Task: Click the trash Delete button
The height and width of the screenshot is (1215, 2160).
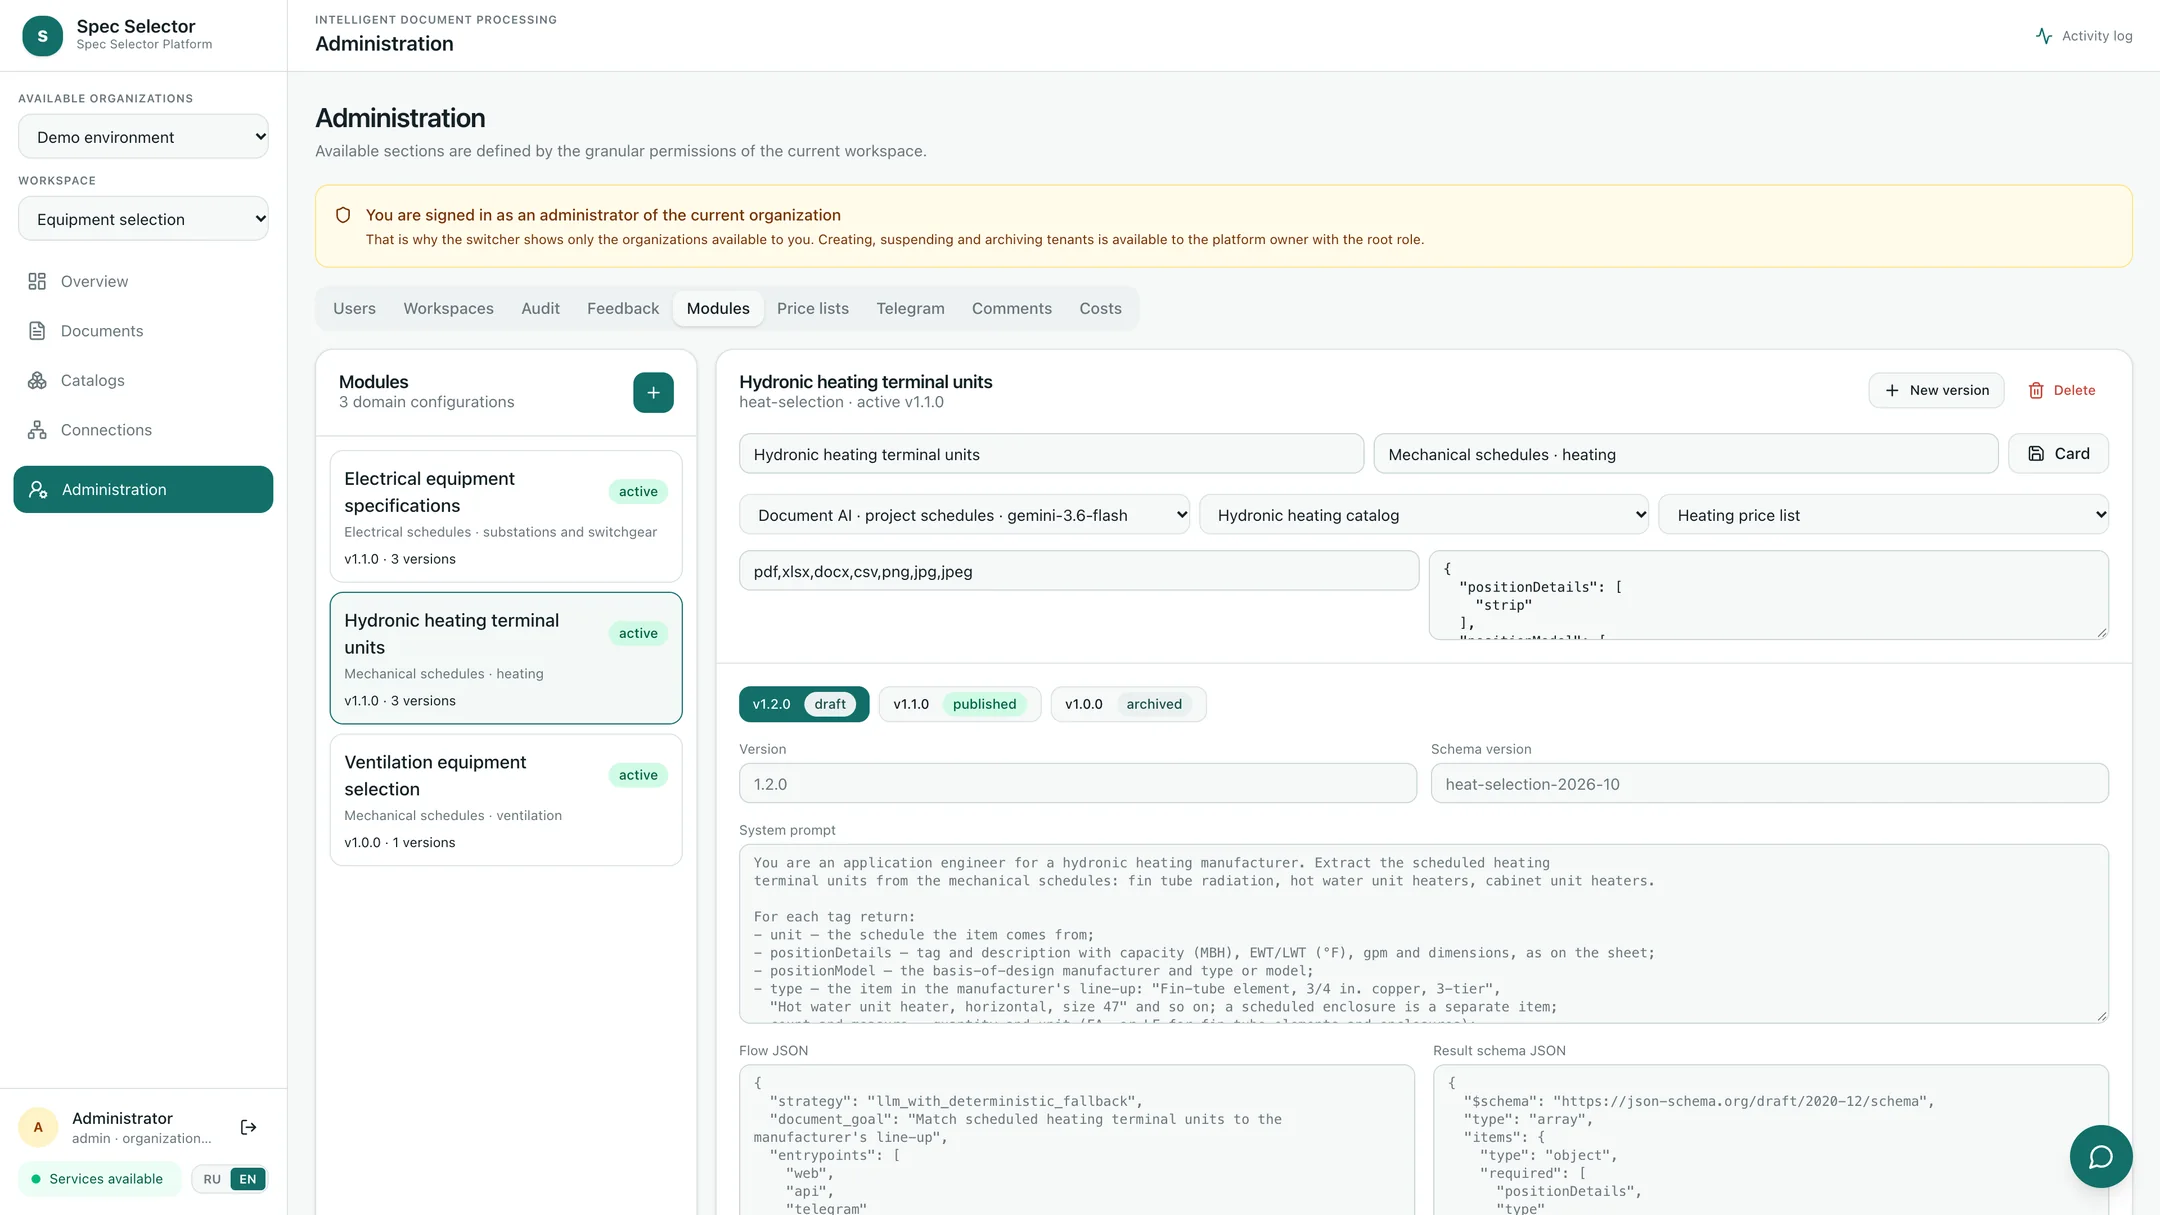Action: 2062,390
